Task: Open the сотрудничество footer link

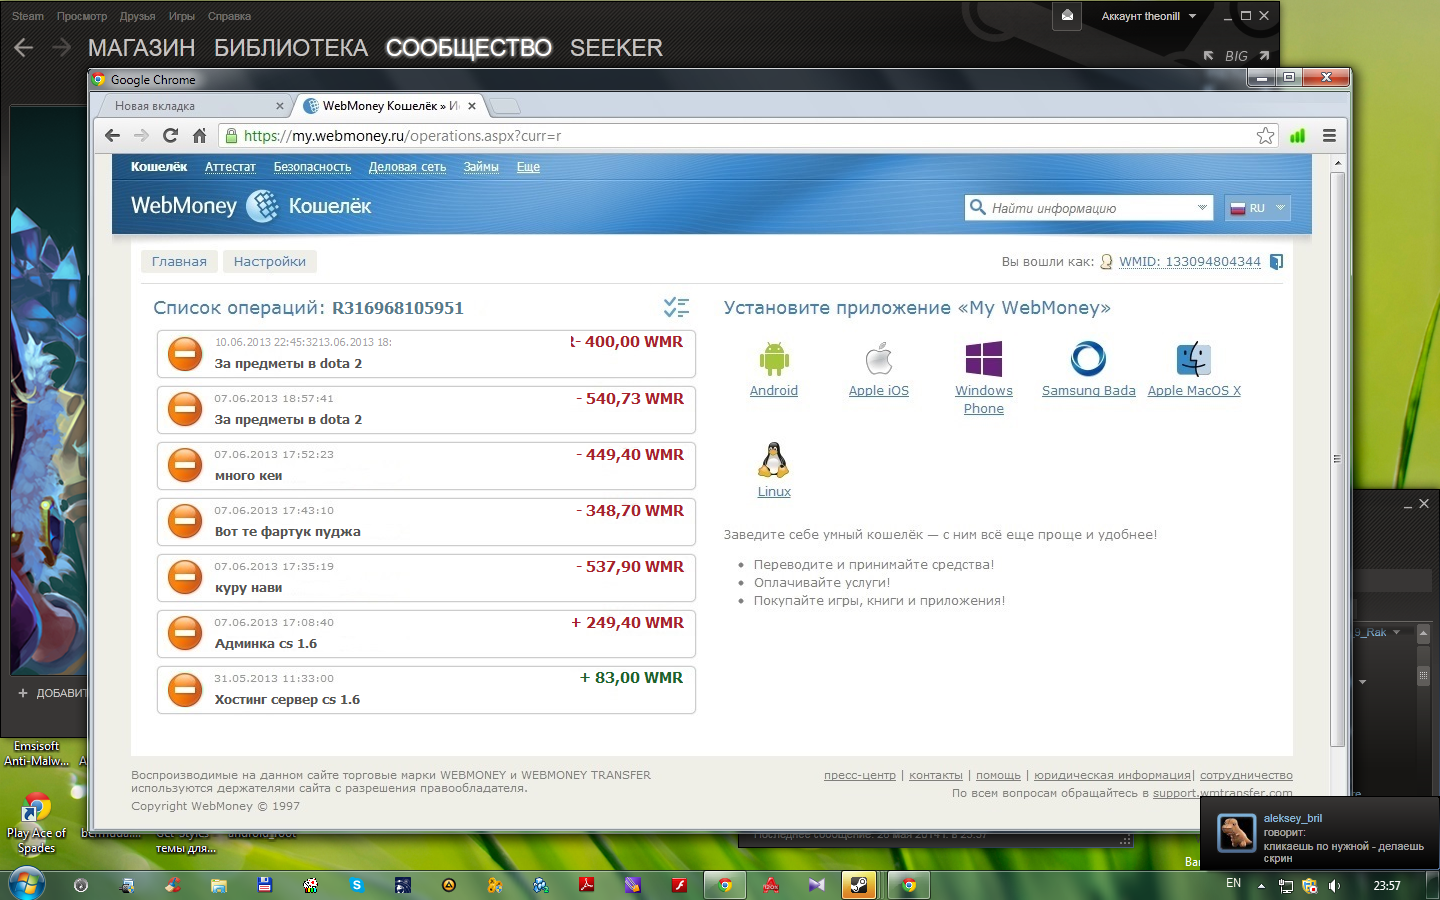Action: tap(1246, 775)
